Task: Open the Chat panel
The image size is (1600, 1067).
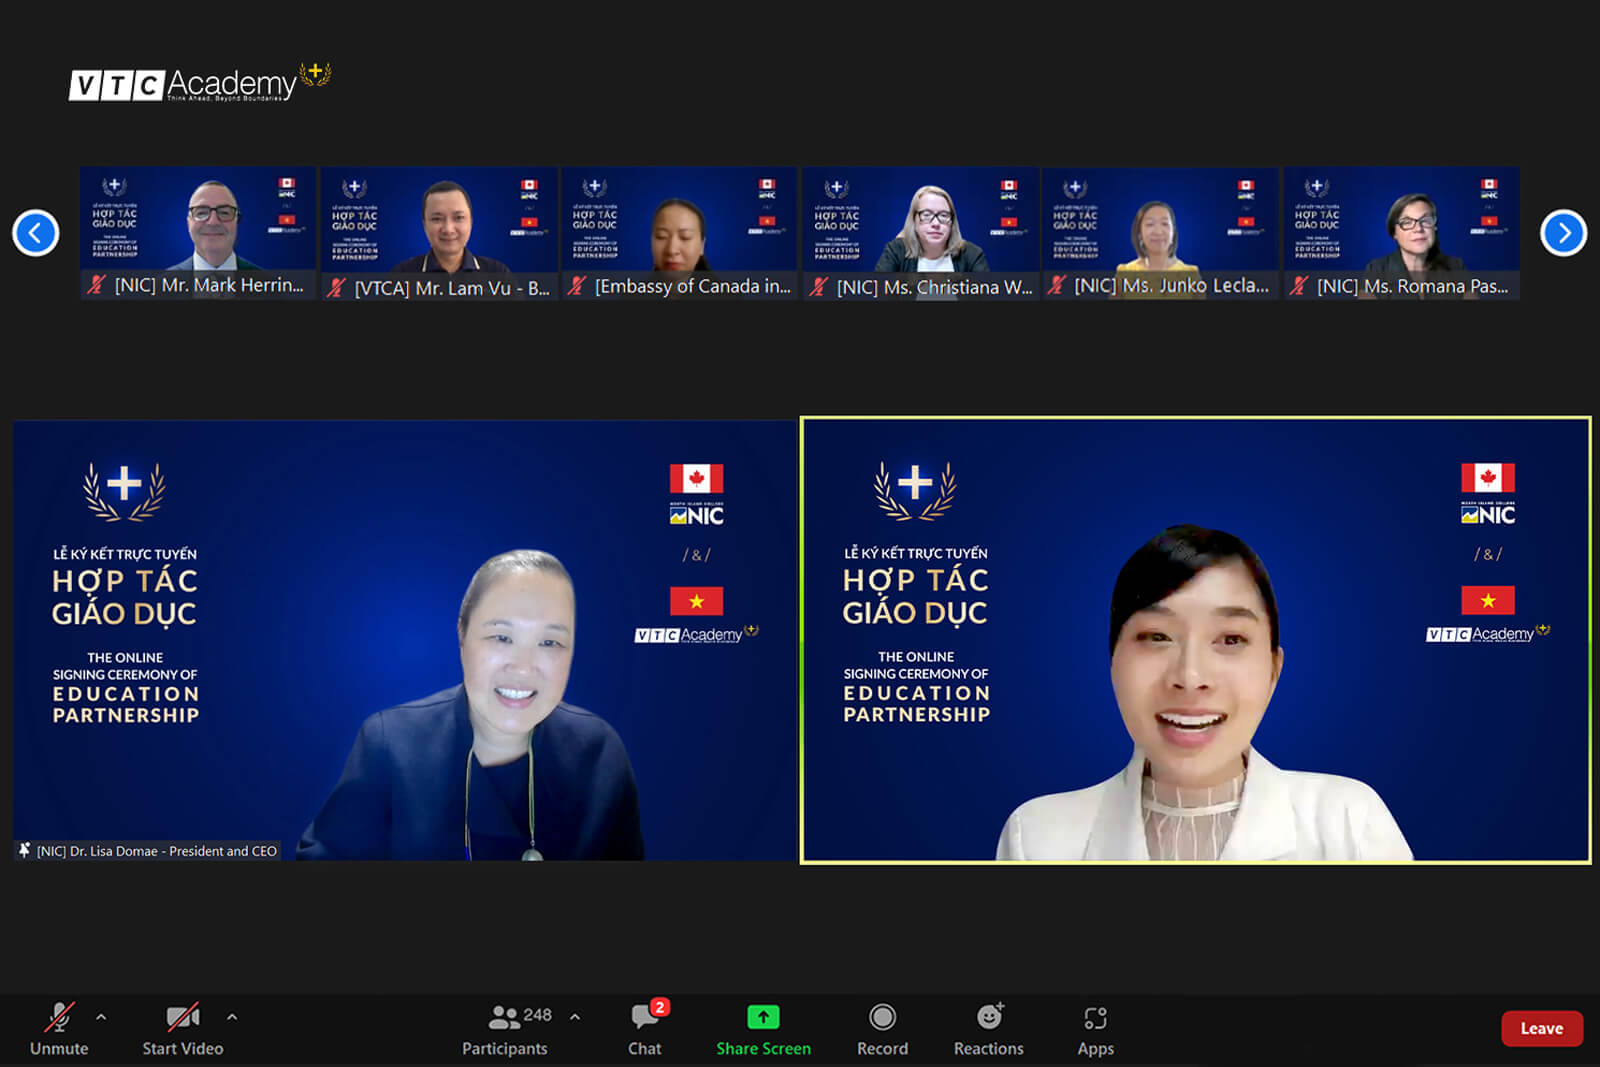Action: (645, 1028)
